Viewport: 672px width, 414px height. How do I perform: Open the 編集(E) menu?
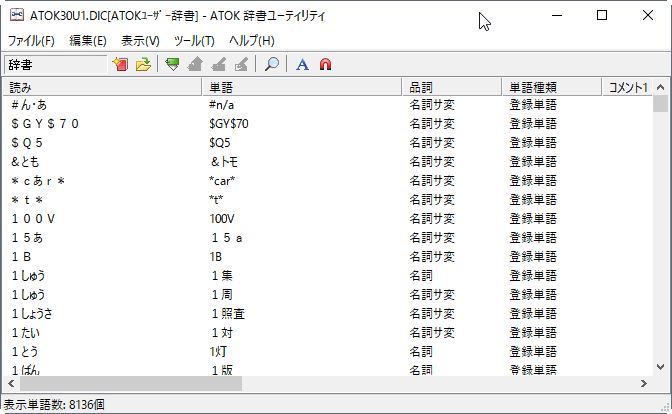88,41
